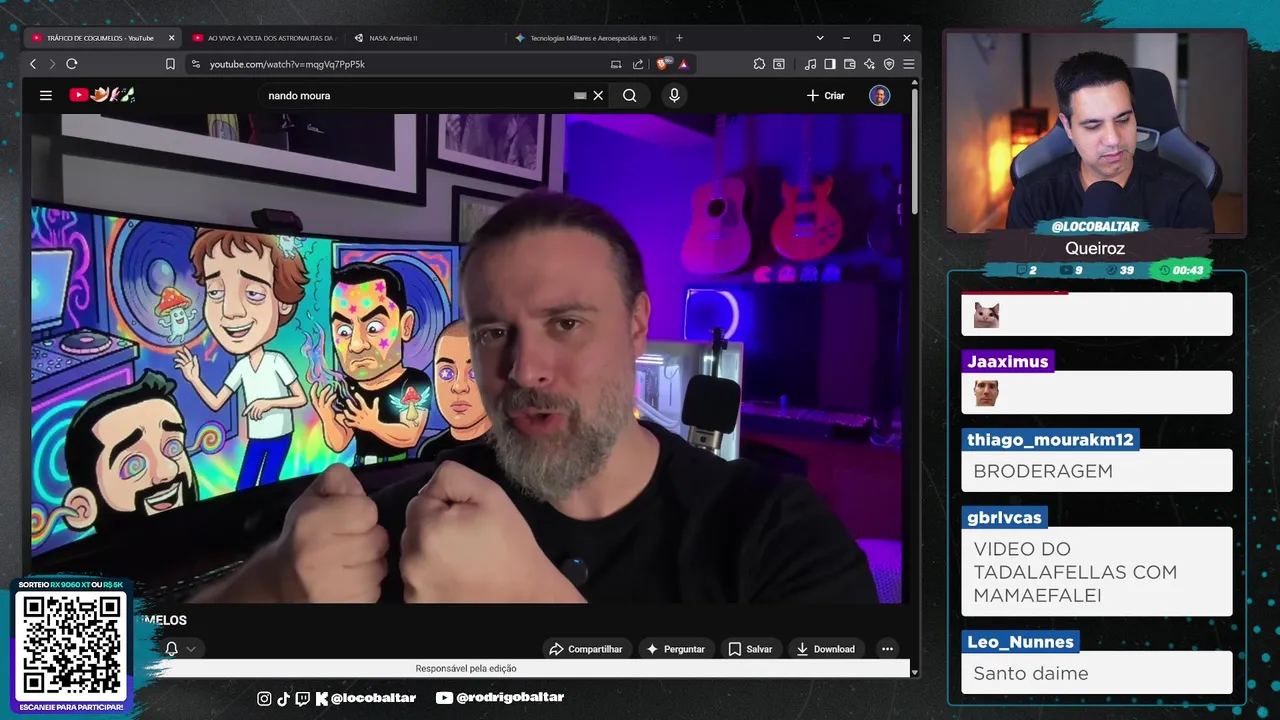1280x720 pixels.
Task: Bookmark this page with the bookmark icon
Action: click(170, 64)
